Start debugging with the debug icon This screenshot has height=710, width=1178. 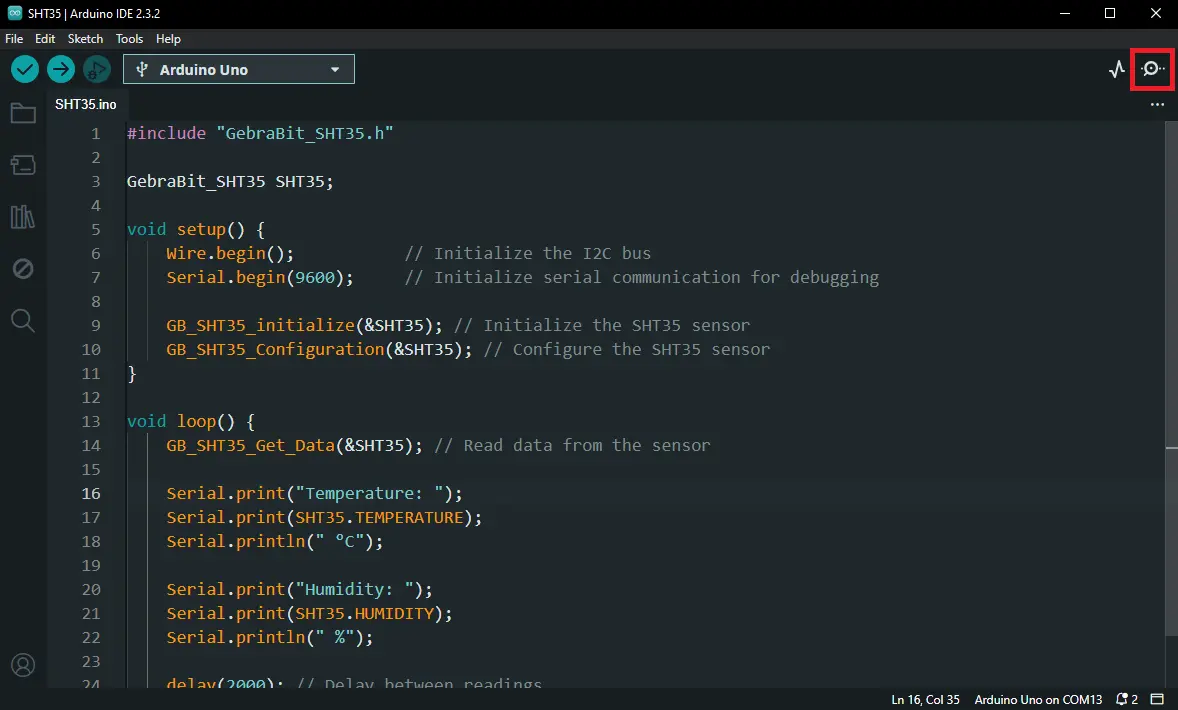point(96,70)
